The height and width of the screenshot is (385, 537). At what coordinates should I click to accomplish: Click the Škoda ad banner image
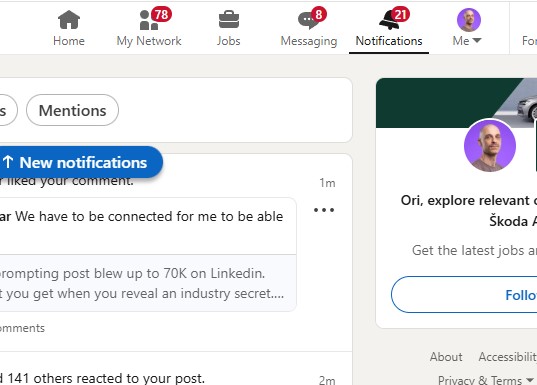click(457, 103)
